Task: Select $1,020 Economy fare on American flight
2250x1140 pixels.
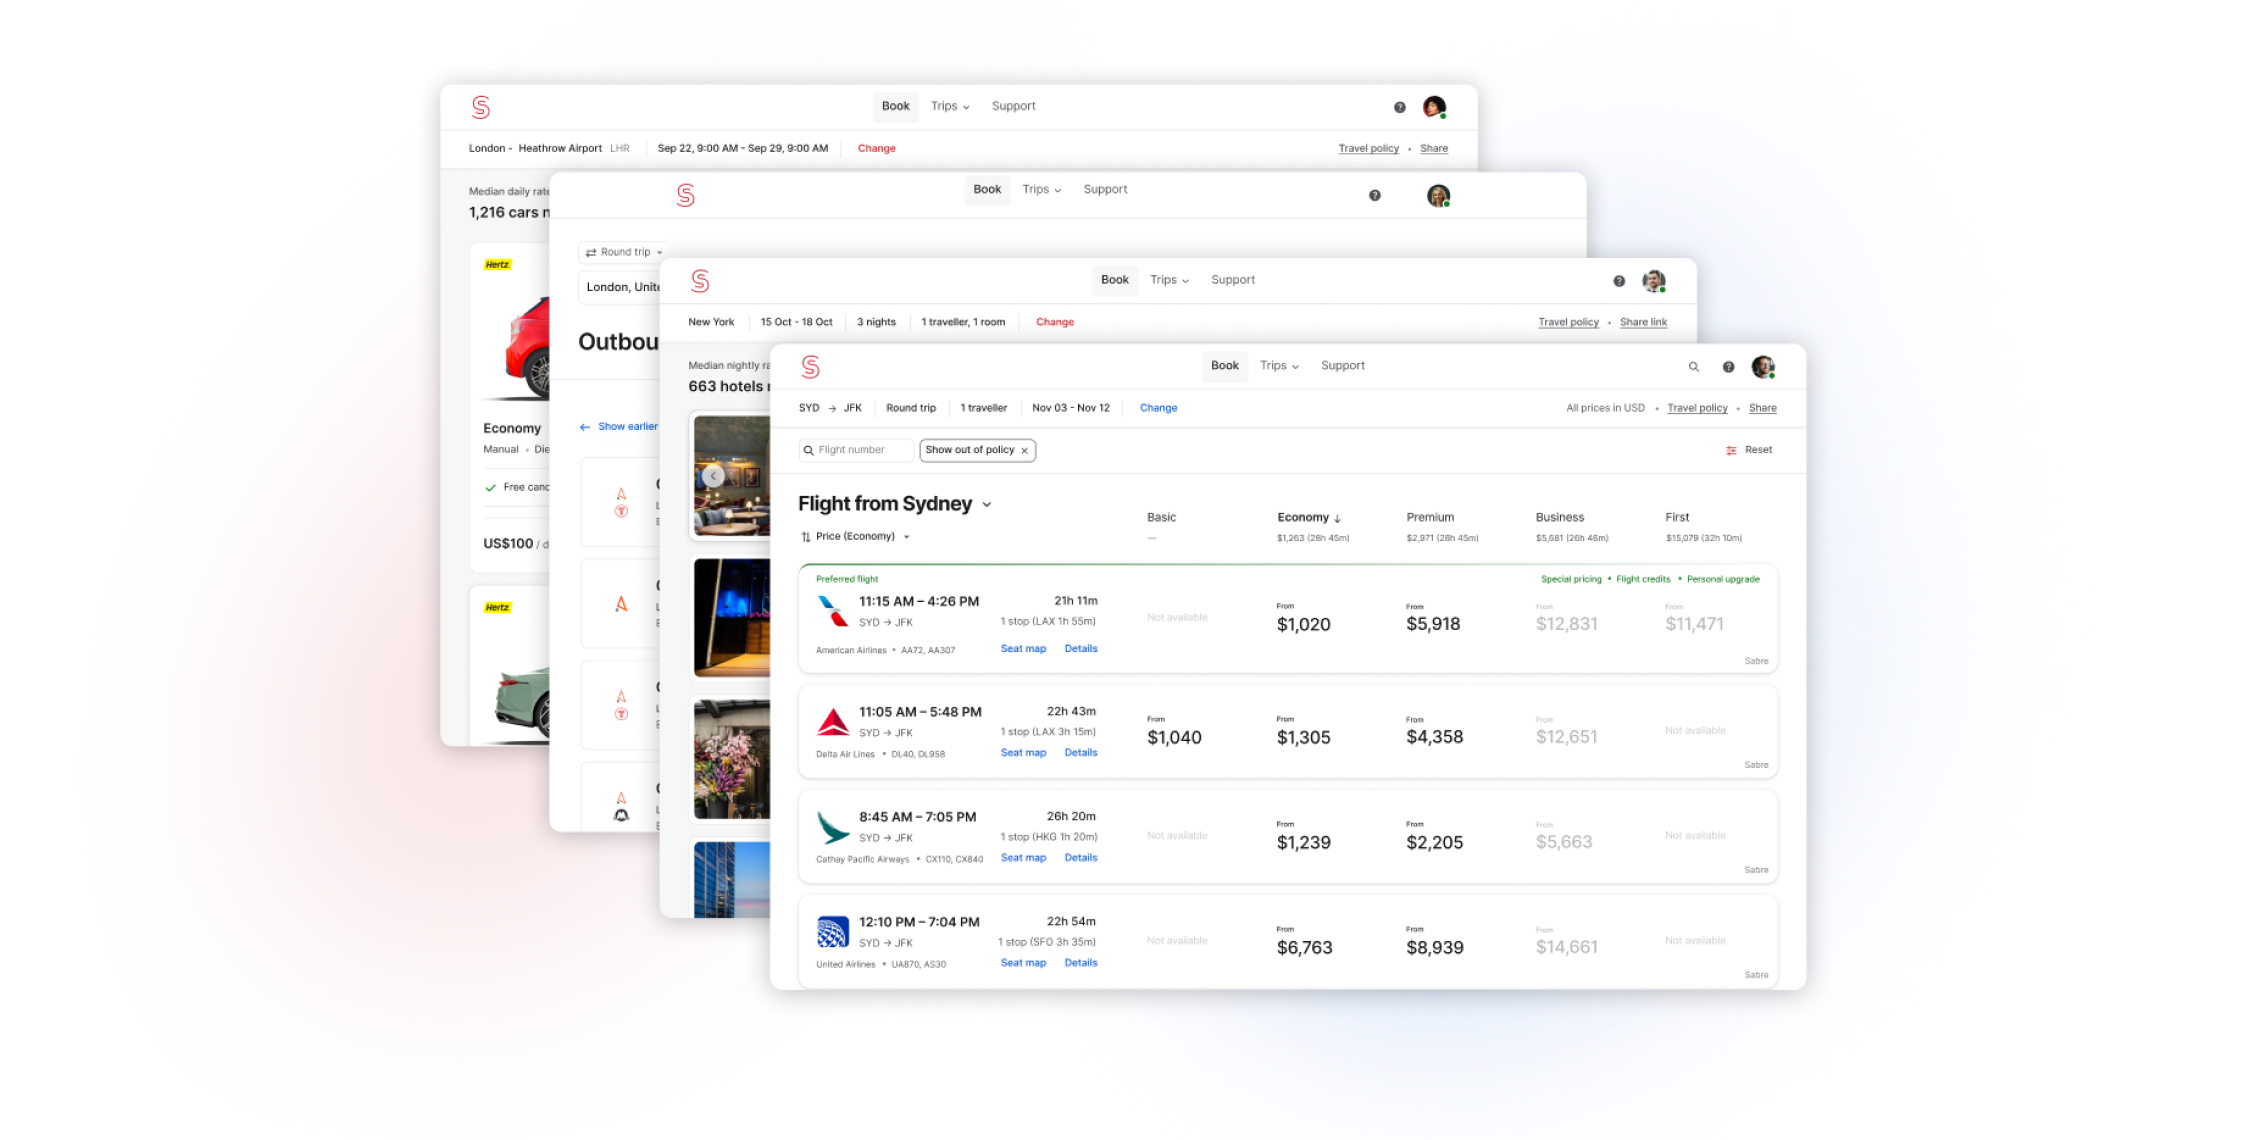Action: pyautogui.click(x=1303, y=618)
